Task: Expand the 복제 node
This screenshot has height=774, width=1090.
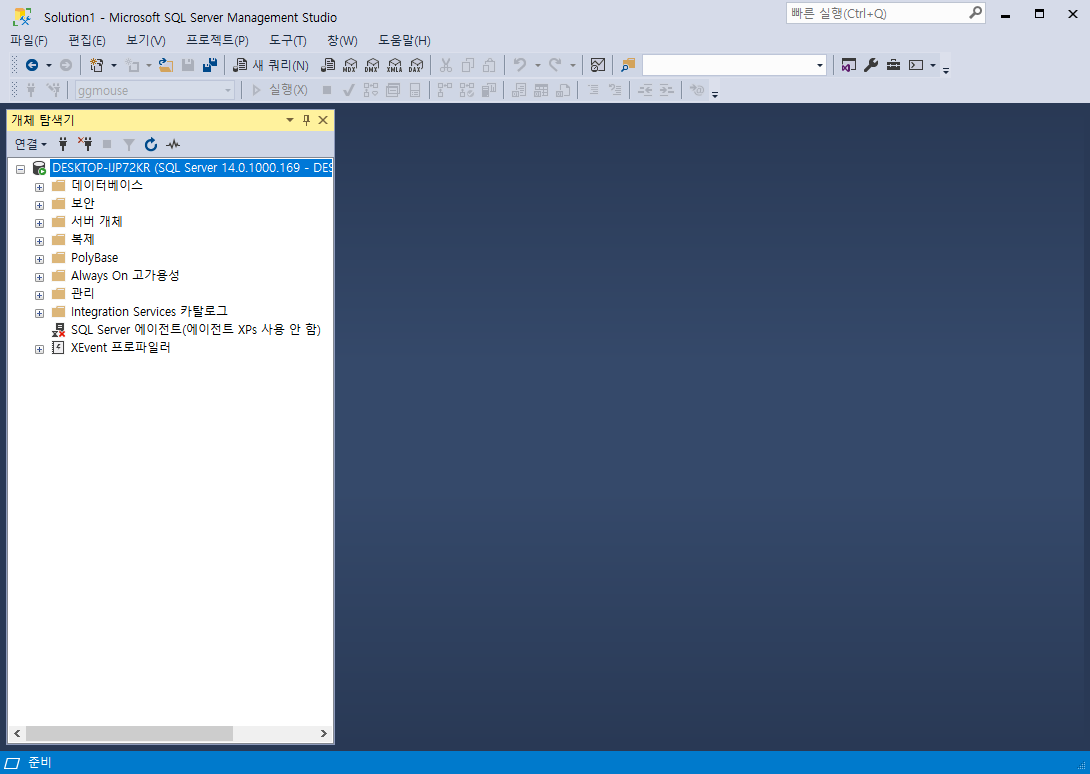Action: coord(40,241)
